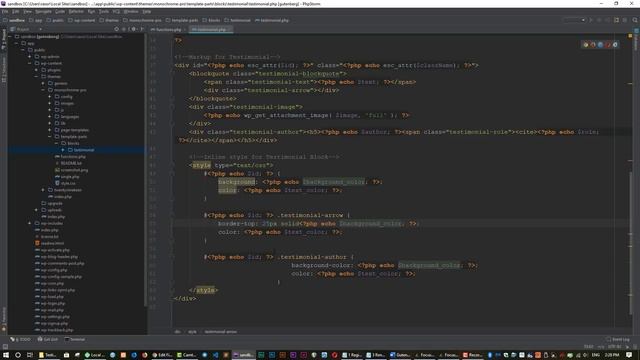Open the Code menu
Screen dimensions: 640x360
60,11
